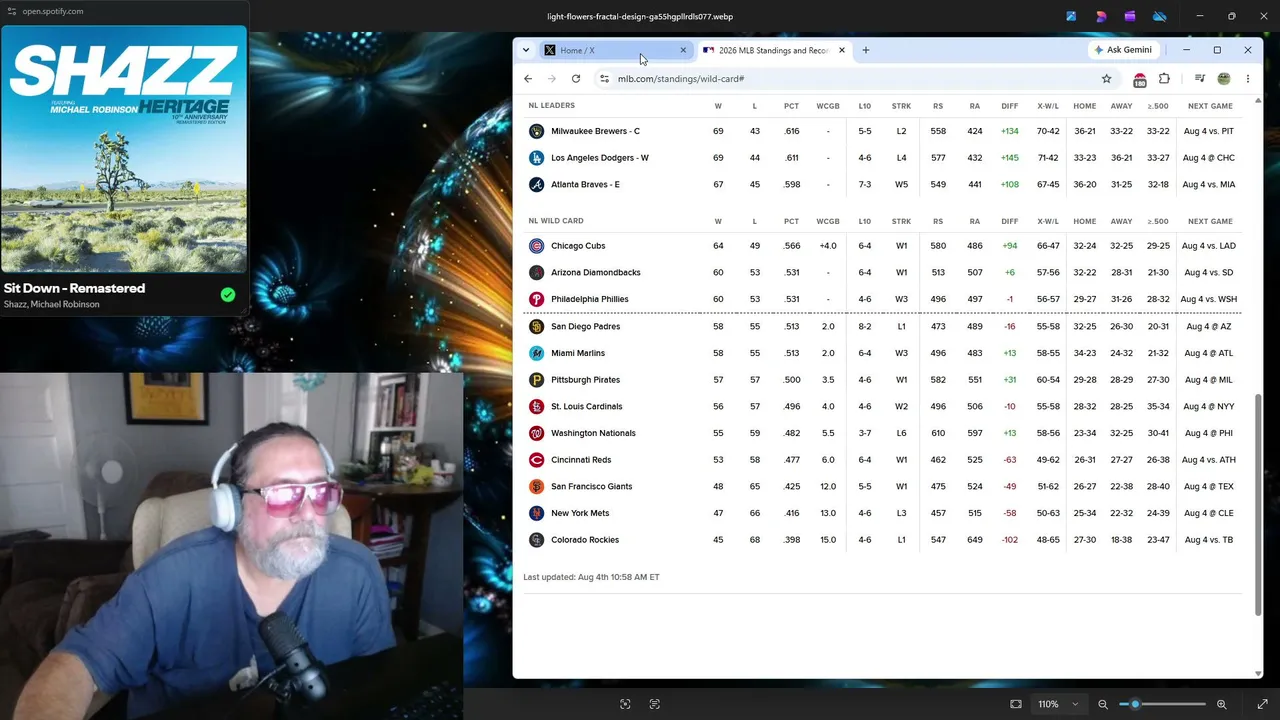Open Miami Marlins team link
This screenshot has height=720, width=1280.
(578, 353)
